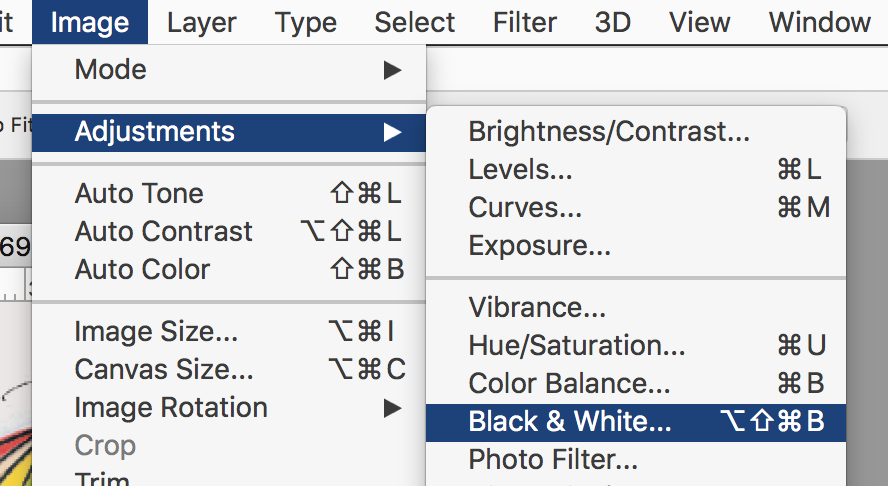Choose Auto Tone
Screen dimensions: 888x486
(229, 194)
